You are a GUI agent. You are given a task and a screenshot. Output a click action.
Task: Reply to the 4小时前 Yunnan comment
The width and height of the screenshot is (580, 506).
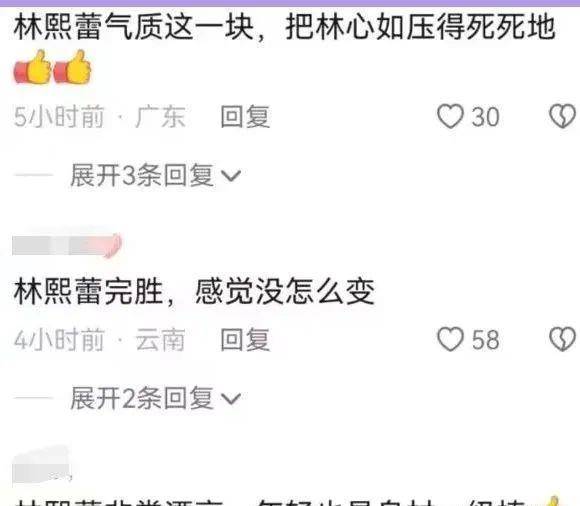pos(245,339)
